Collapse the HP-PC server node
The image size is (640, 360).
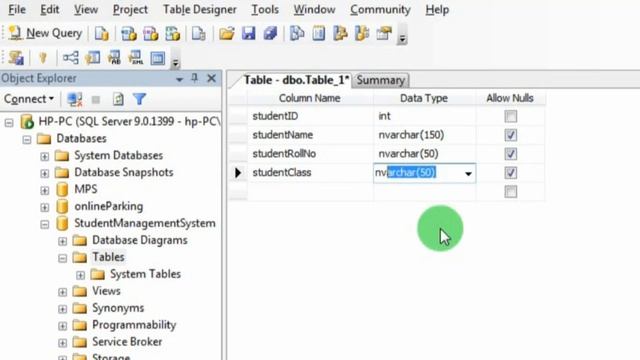click(9, 122)
